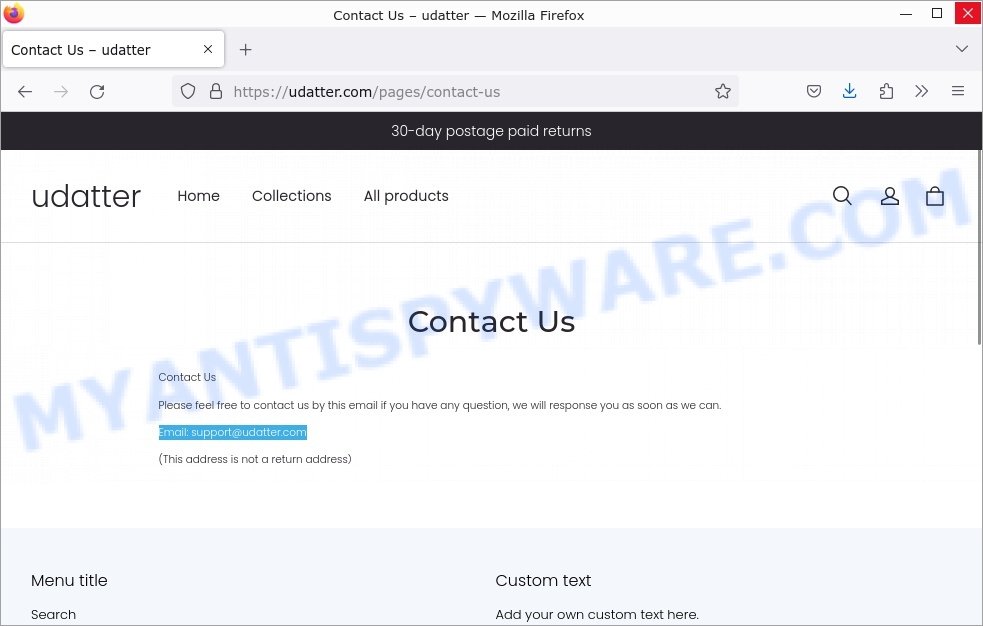The image size is (983, 626).
Task: View site security padlock details
Action: click(x=216, y=91)
